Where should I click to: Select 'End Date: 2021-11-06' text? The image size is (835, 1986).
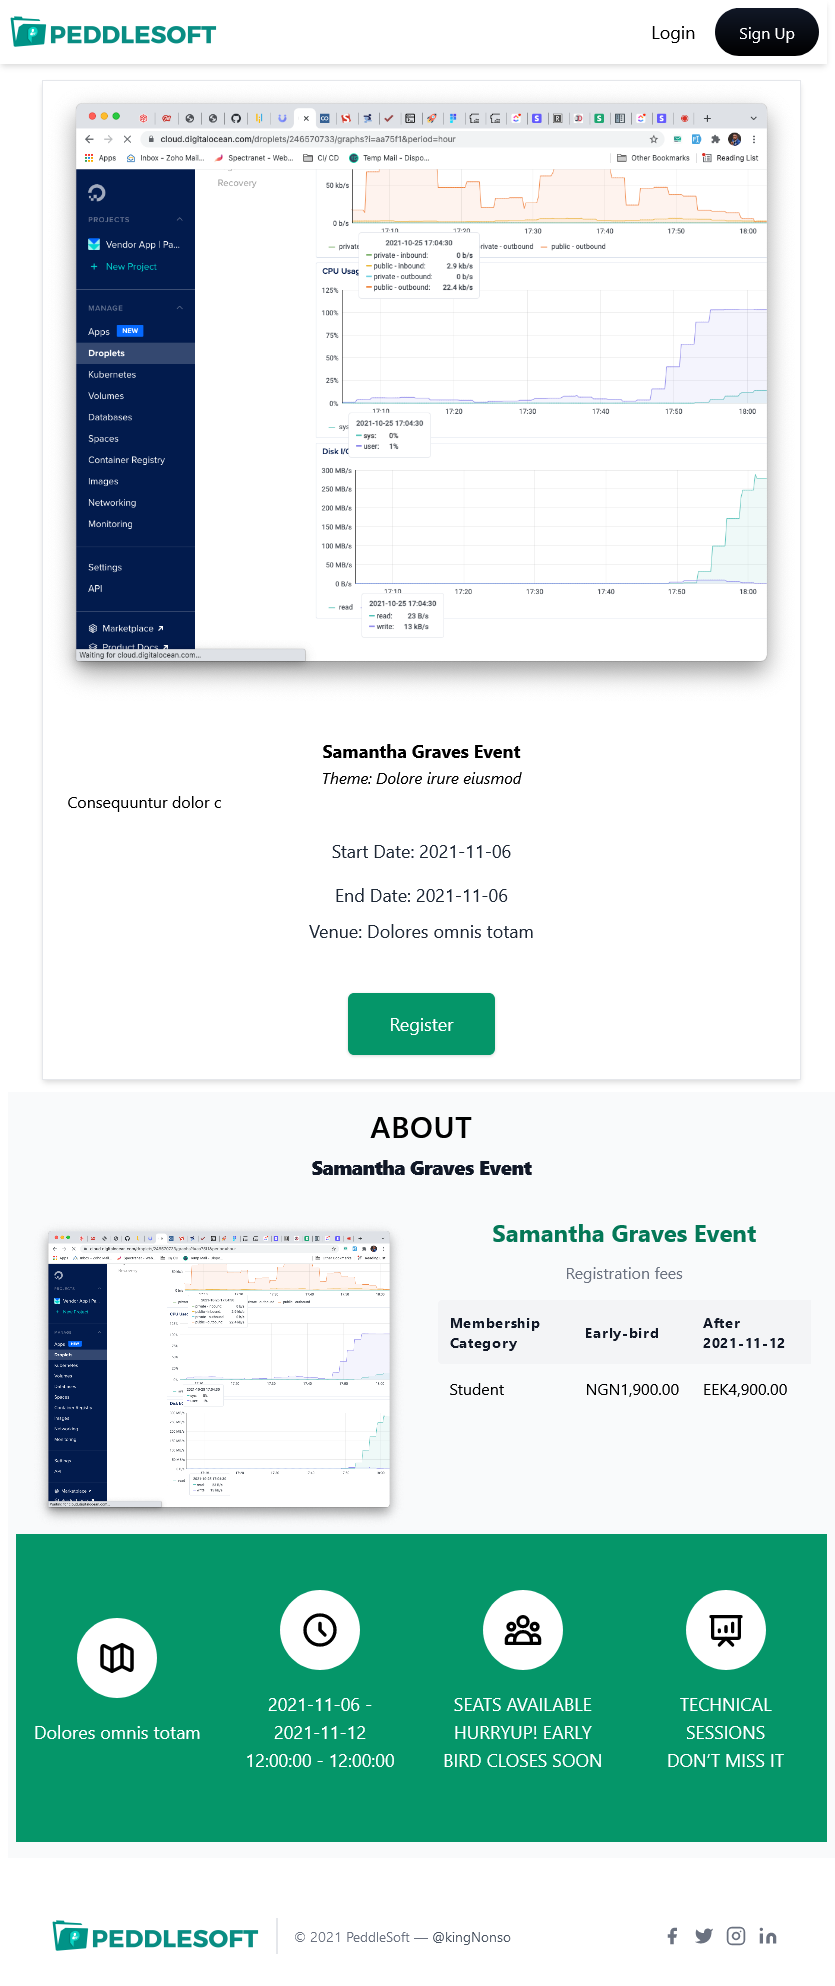pos(421,896)
